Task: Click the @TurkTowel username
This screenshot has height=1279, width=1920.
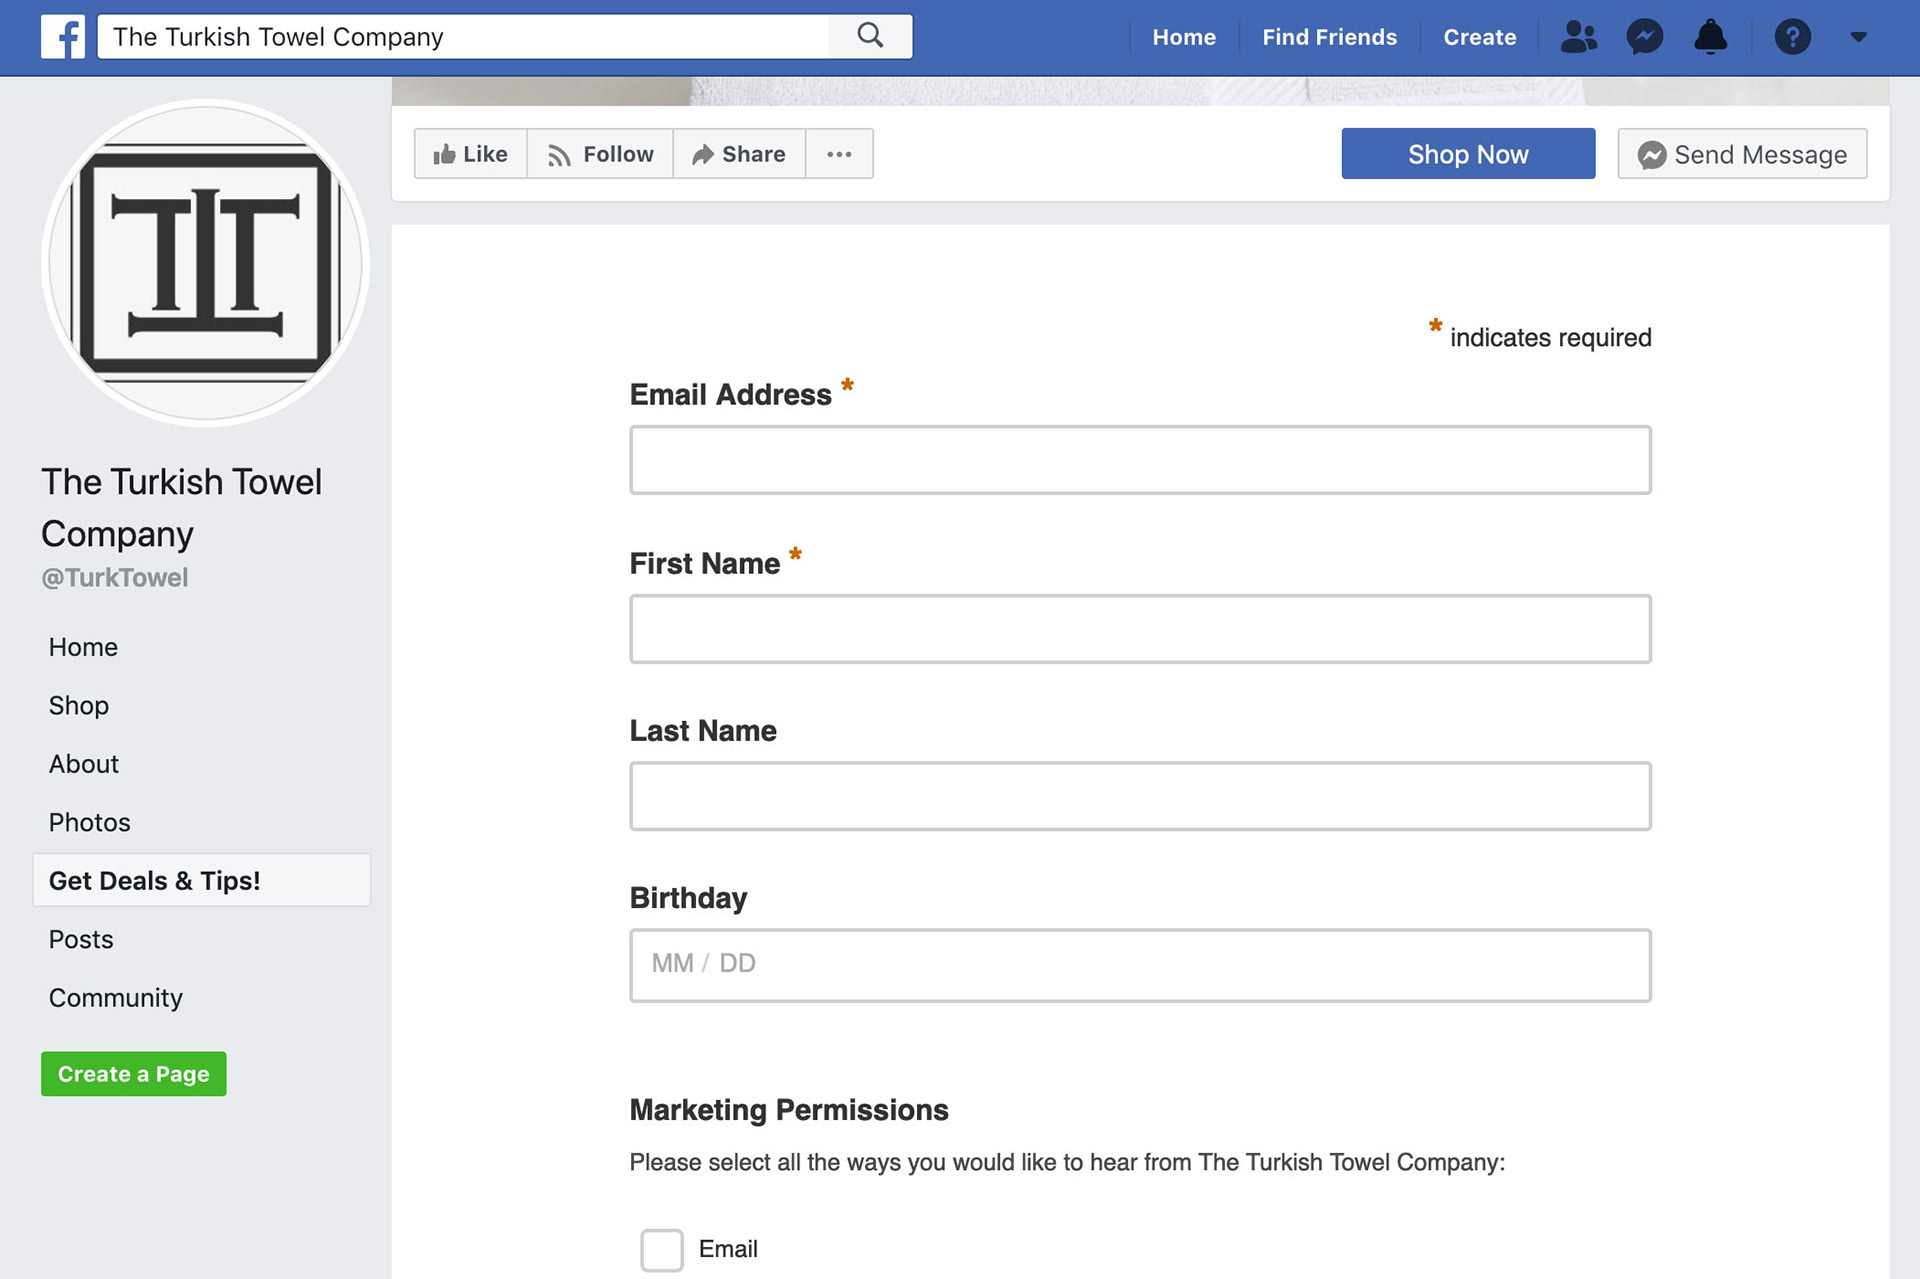Action: pos(115,578)
